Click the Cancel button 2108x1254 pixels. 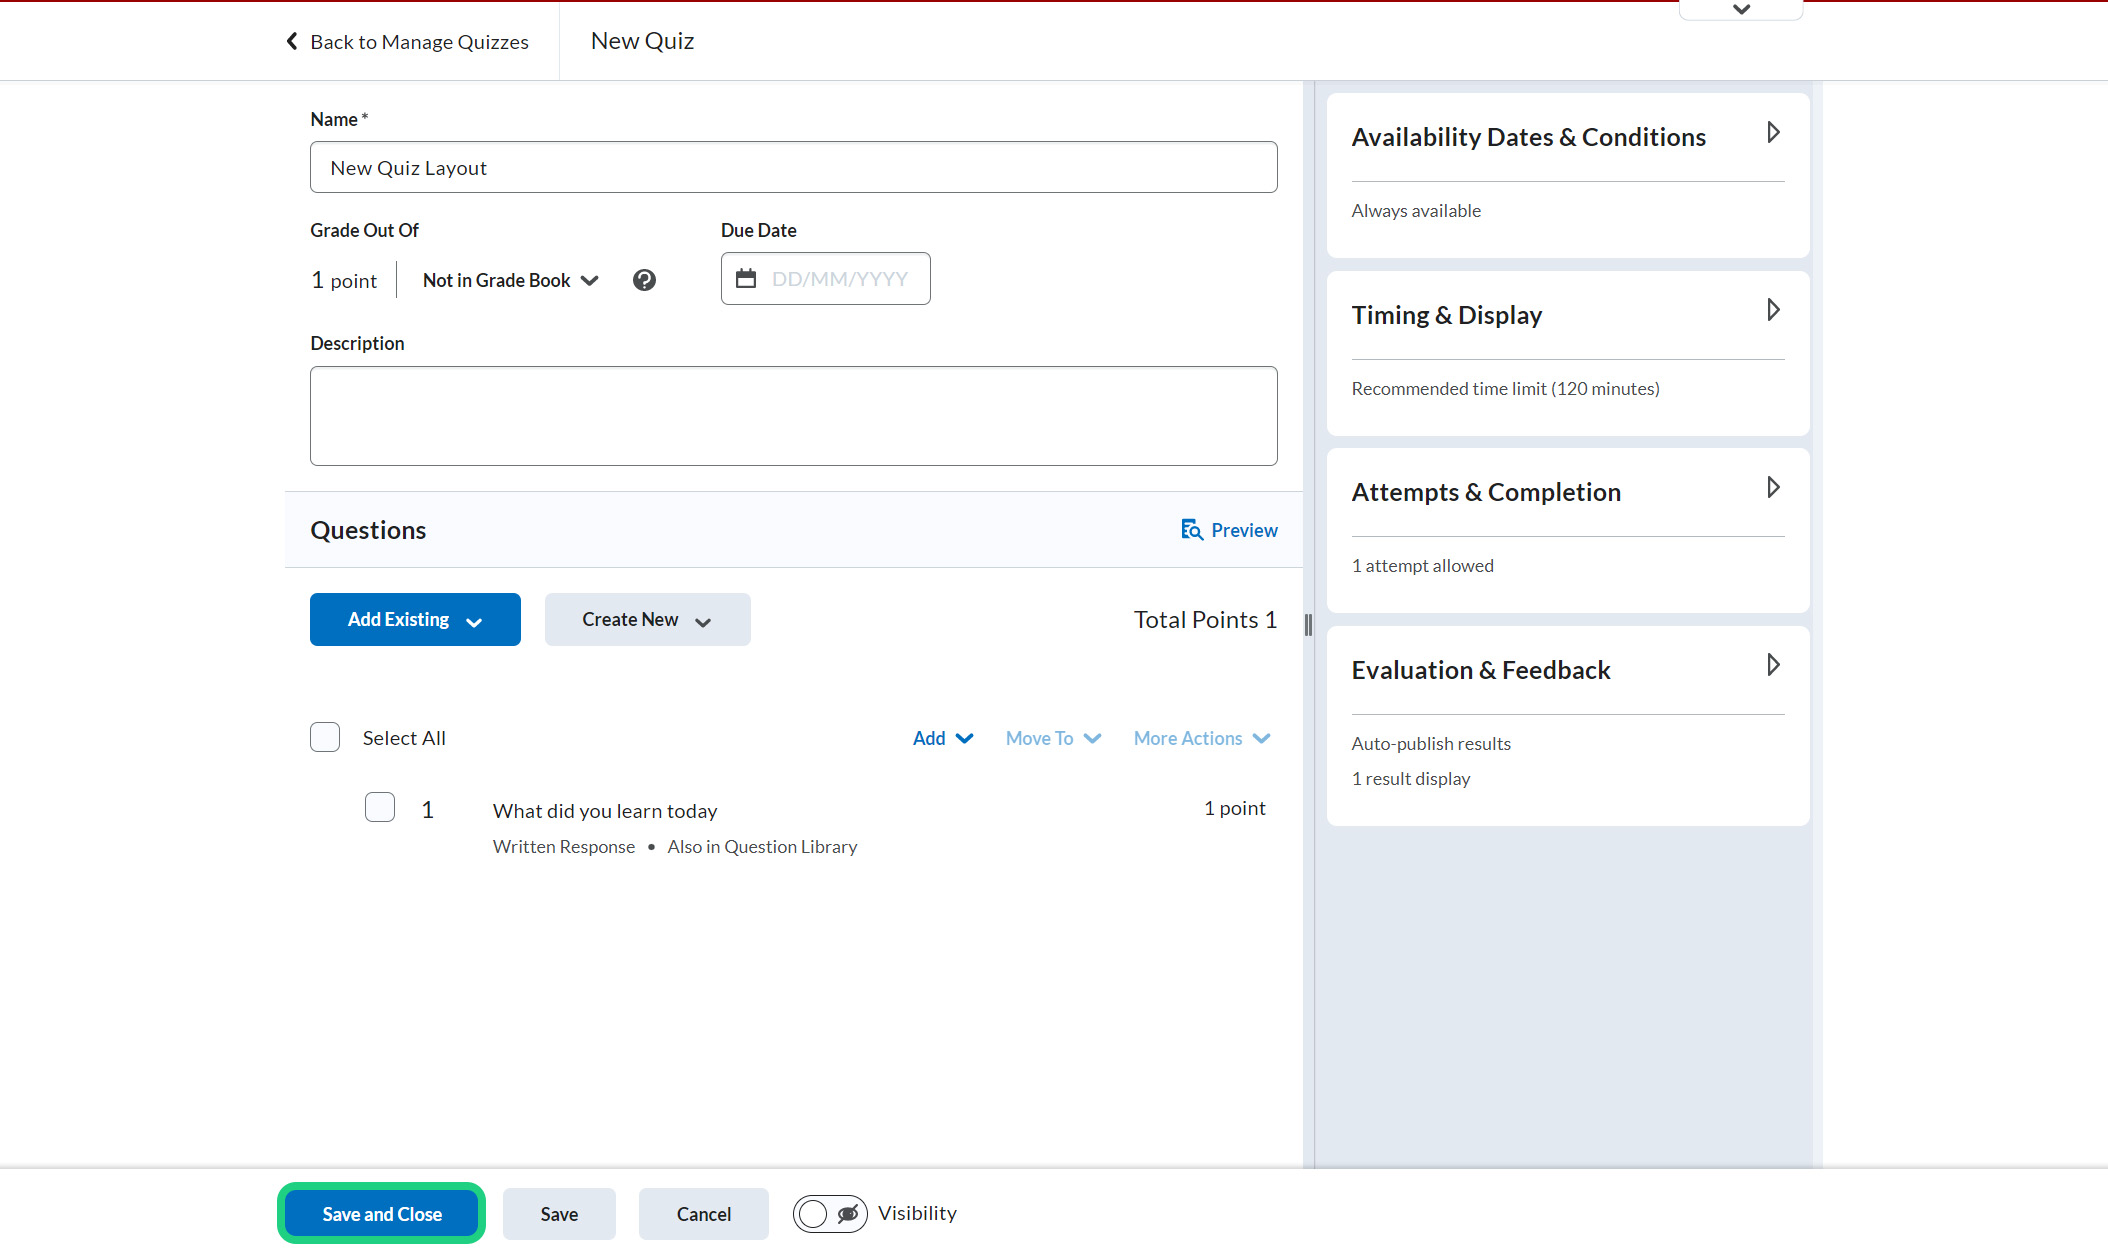click(x=703, y=1214)
